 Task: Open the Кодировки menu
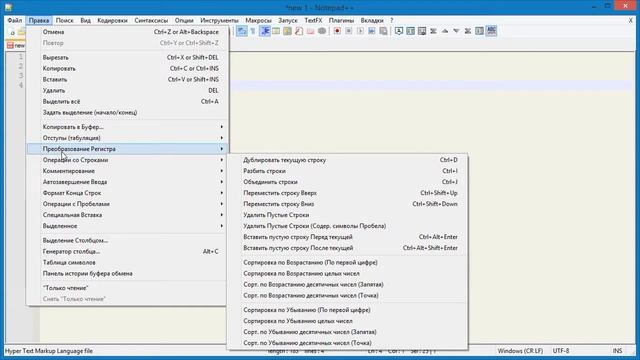point(112,20)
